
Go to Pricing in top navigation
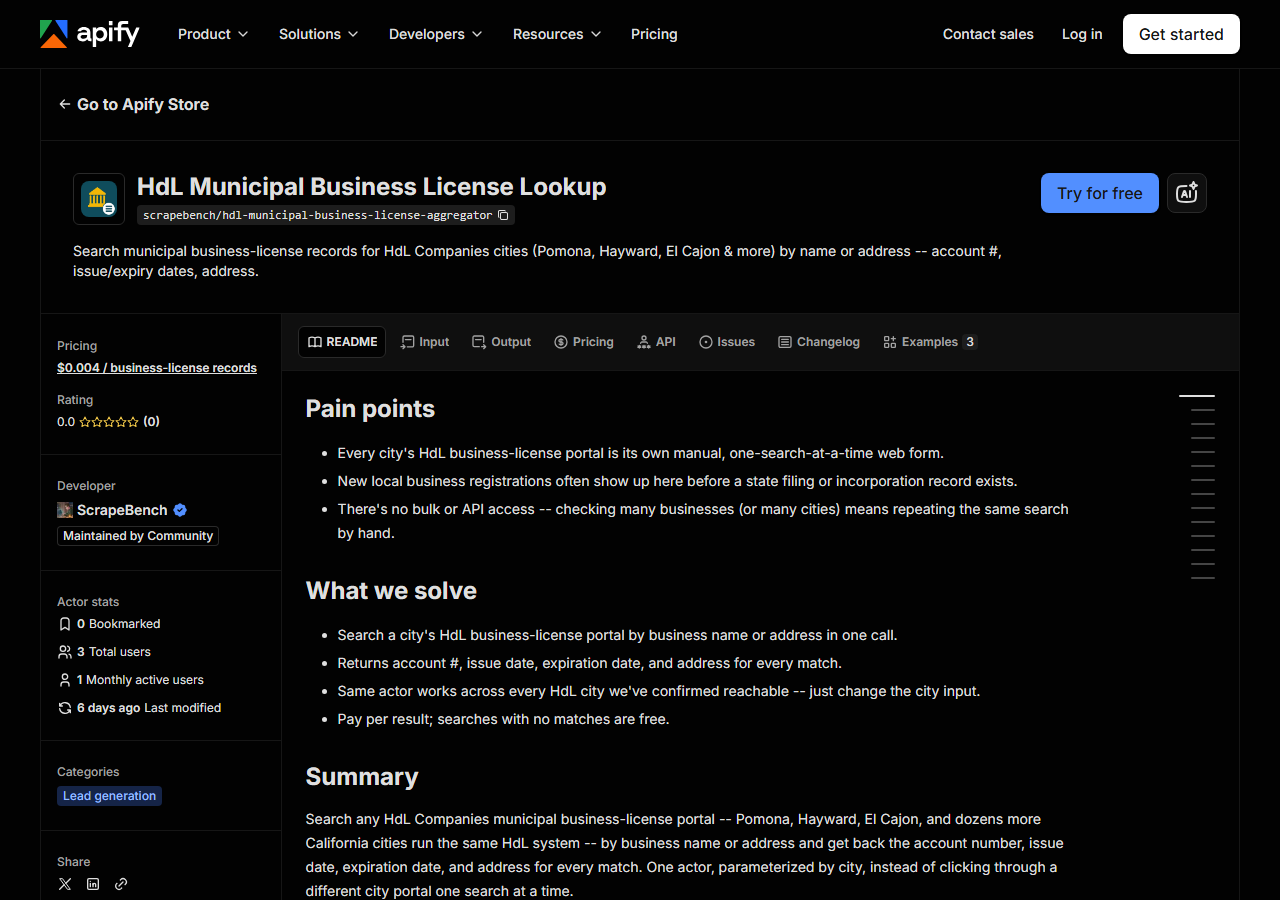tap(654, 34)
